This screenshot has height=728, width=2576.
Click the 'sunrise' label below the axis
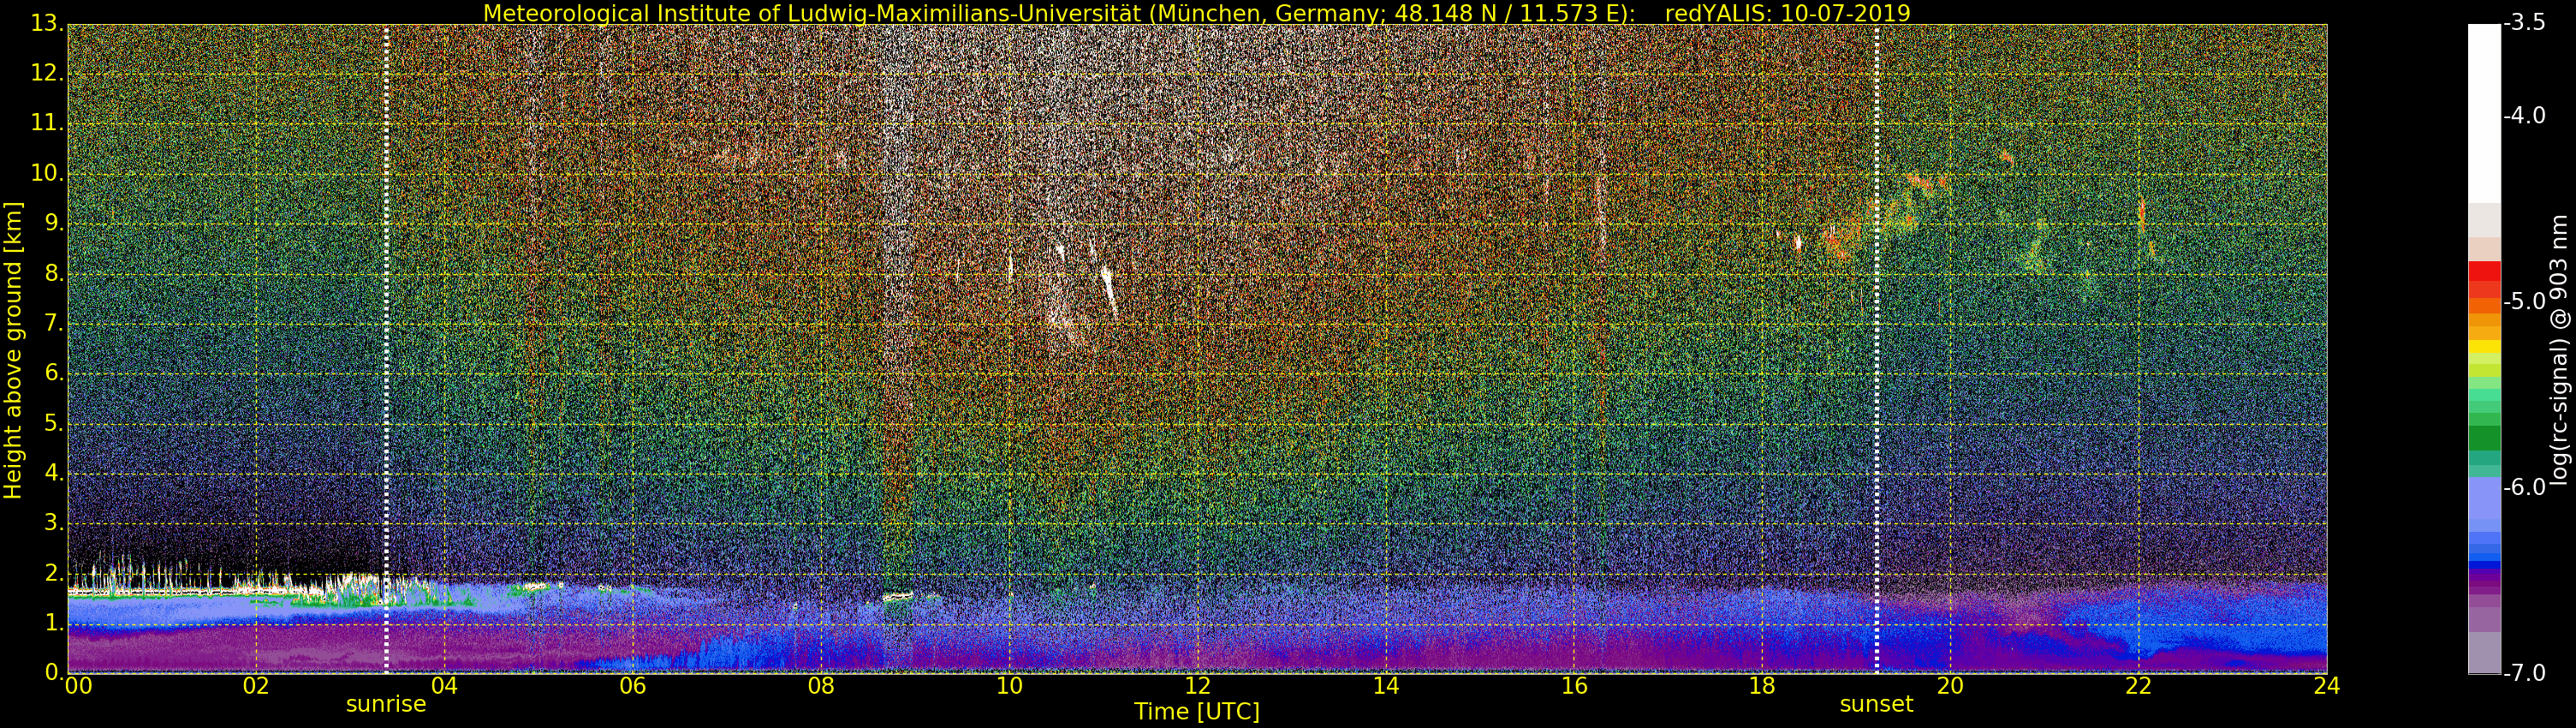click(x=386, y=704)
